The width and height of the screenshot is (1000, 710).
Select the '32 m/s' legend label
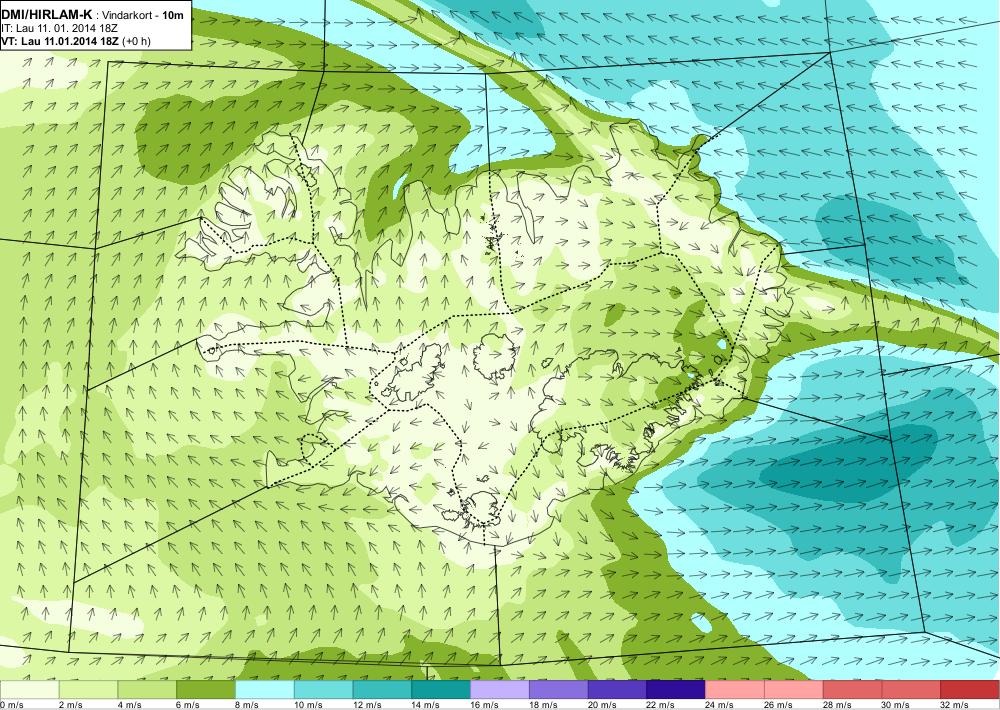[954, 705]
